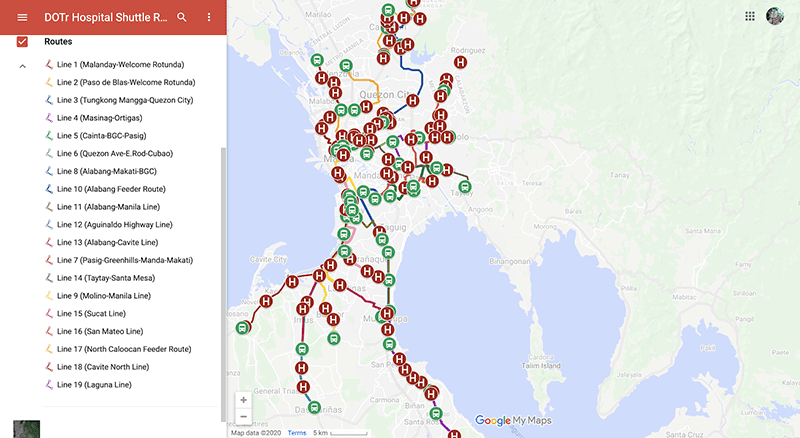Screen dimensions: 800x438
Task: Select Line 1 (Malanday-Welcome Rotunda)
Action: point(120,64)
